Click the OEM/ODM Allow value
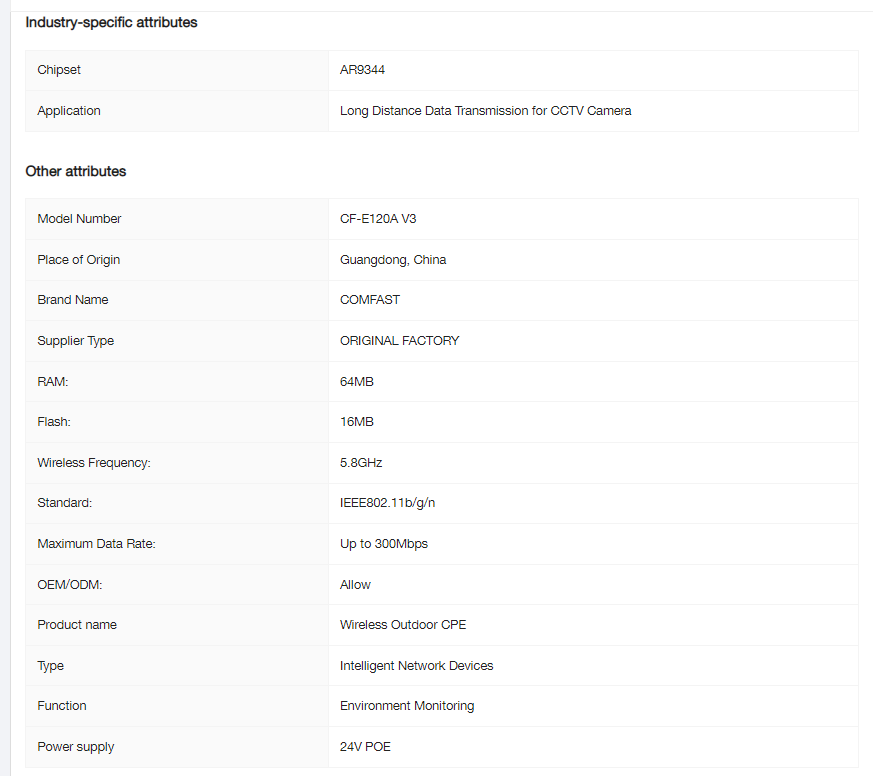Screen dimensions: 873x776 click(x=355, y=585)
